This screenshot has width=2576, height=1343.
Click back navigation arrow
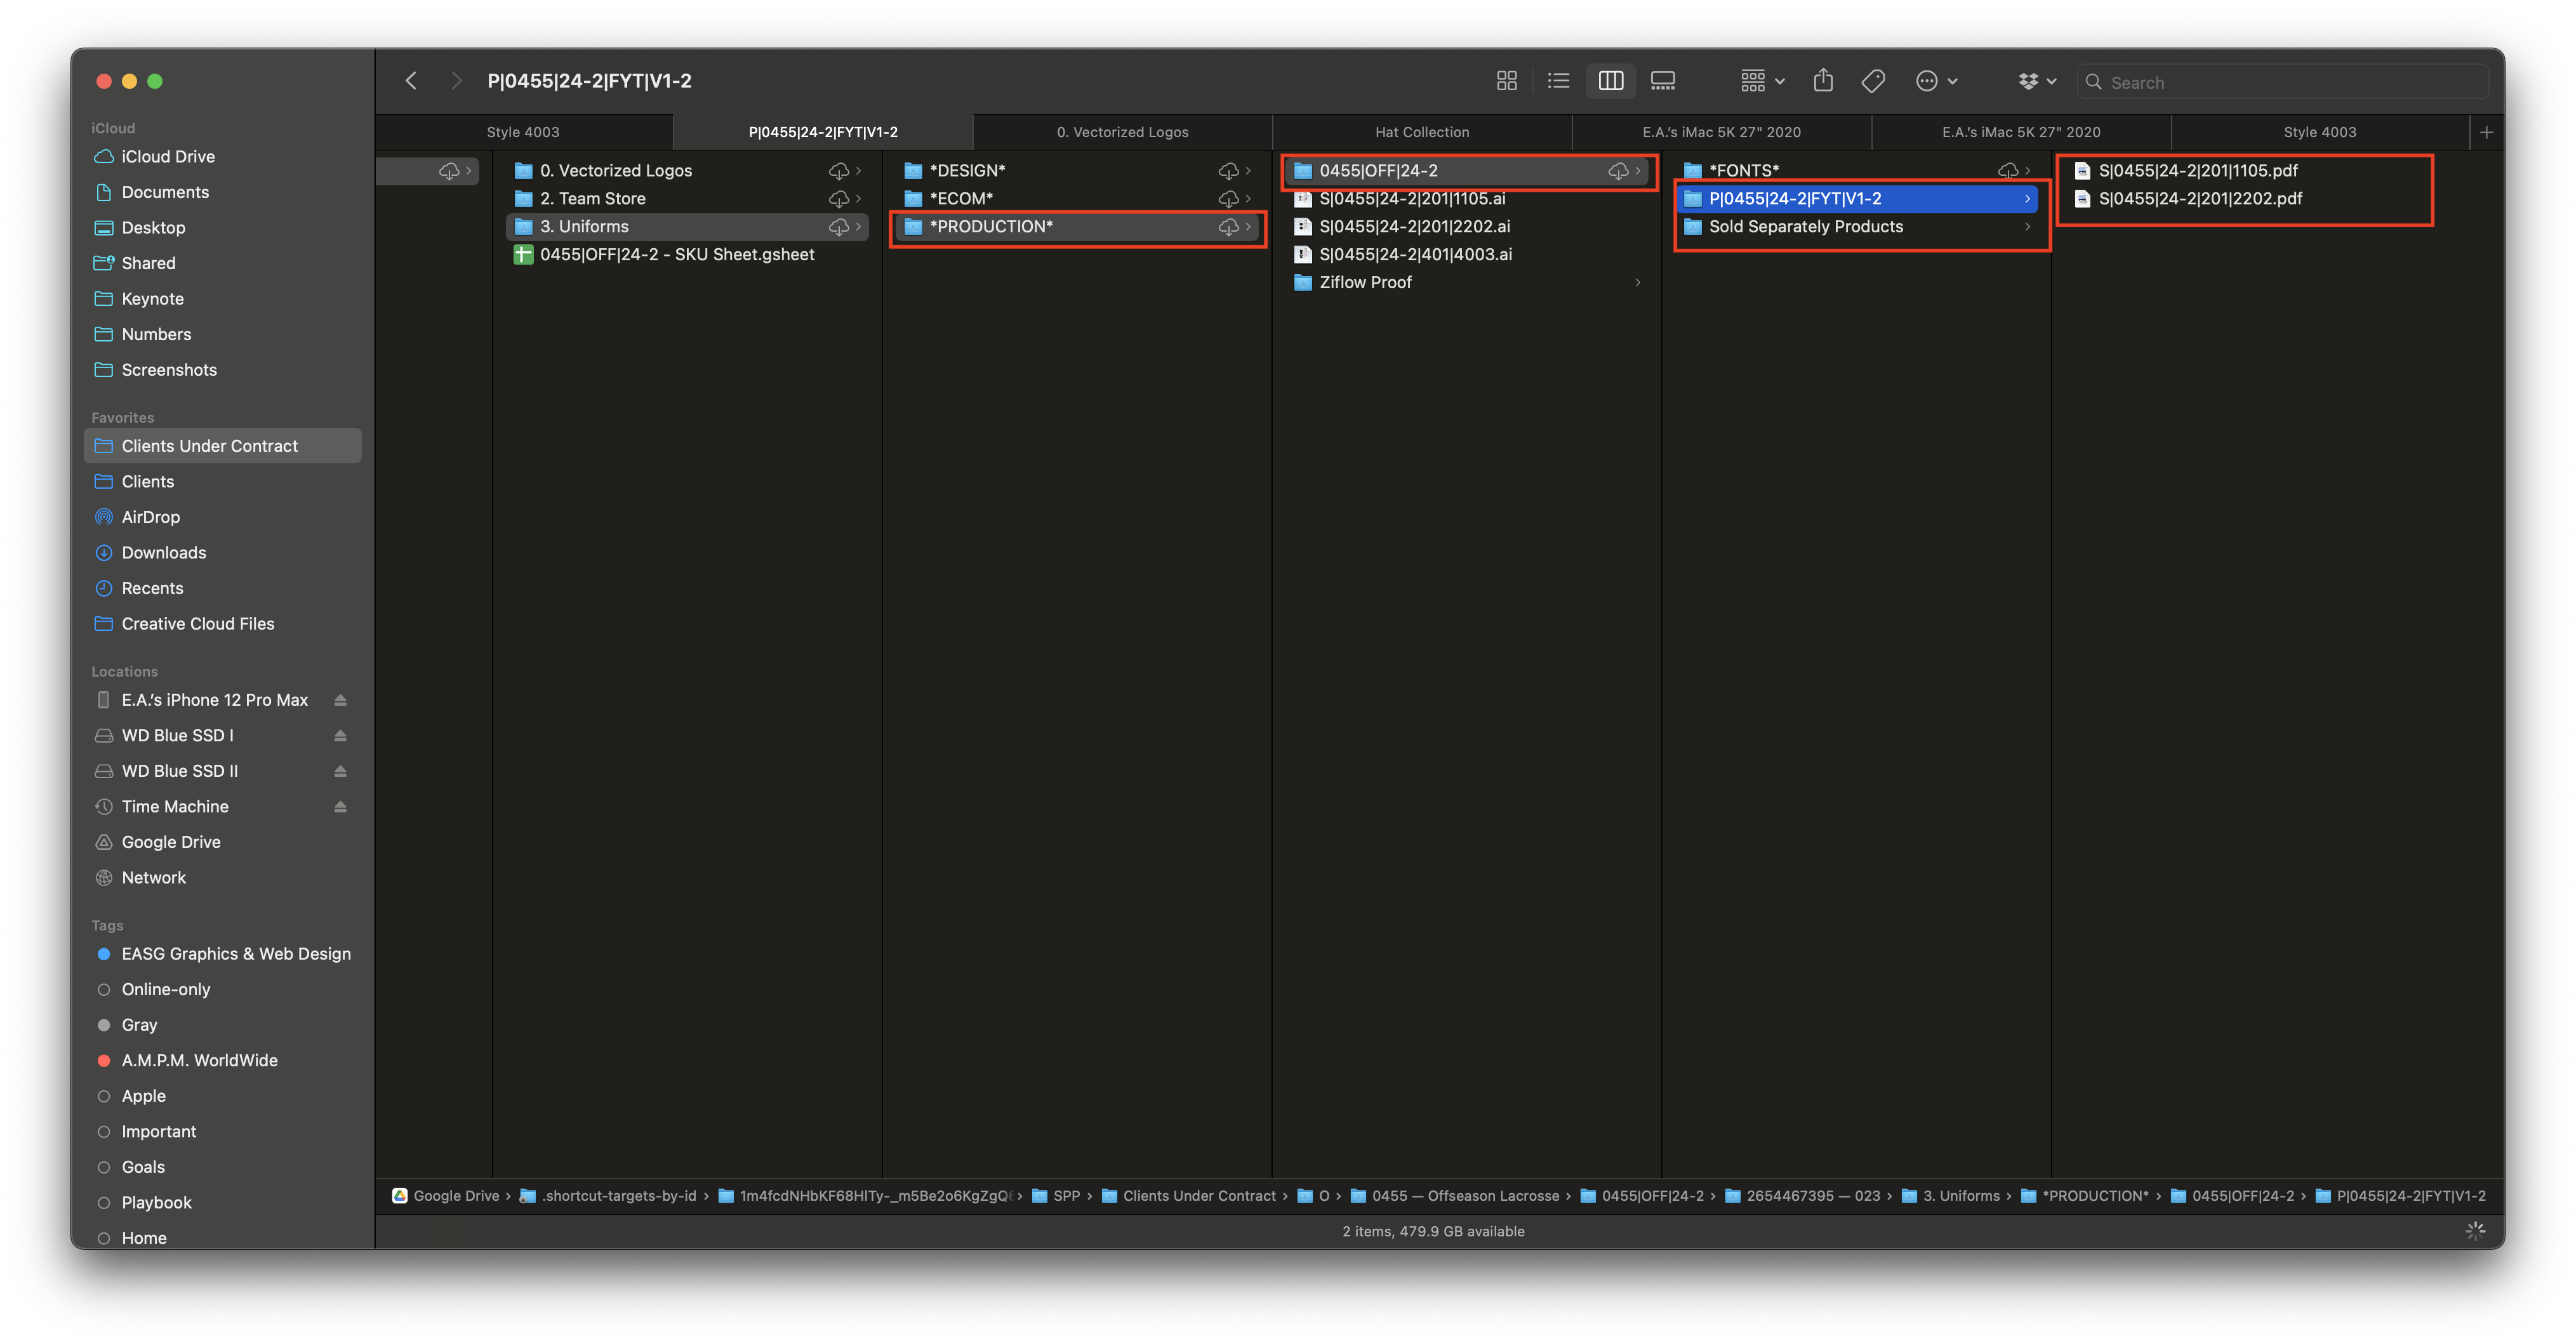click(411, 81)
